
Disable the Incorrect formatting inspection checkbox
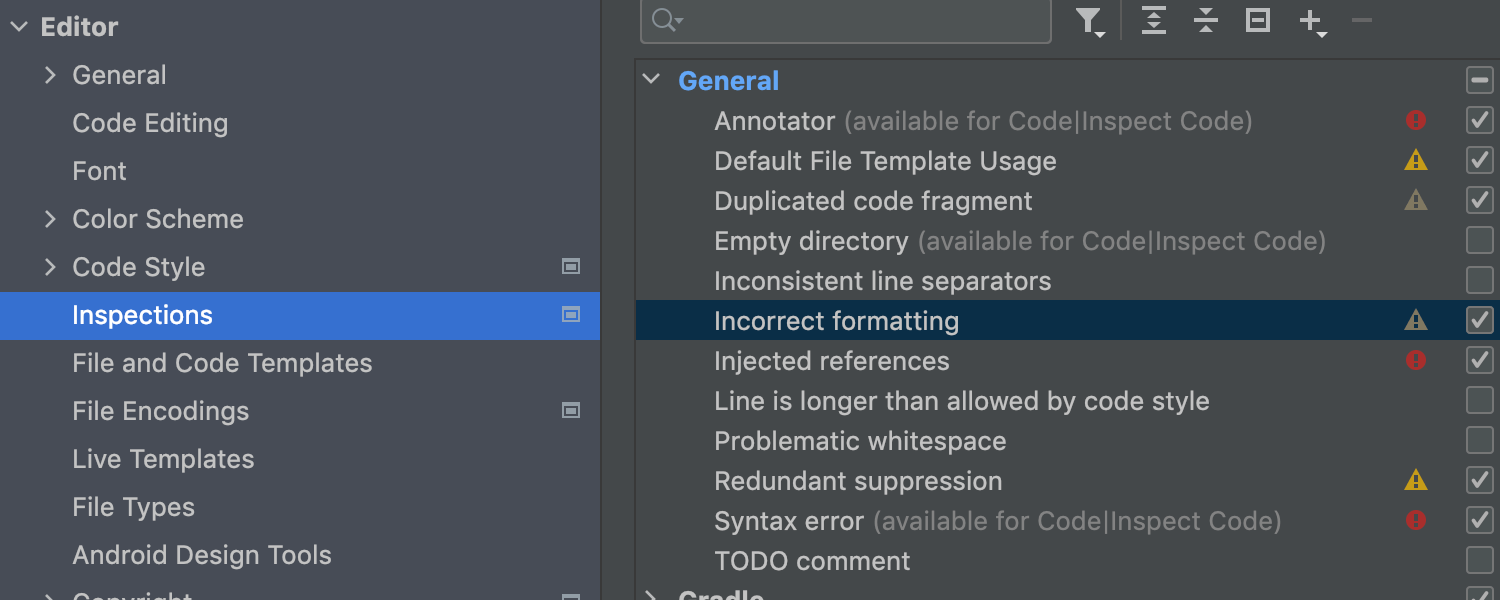1480,321
